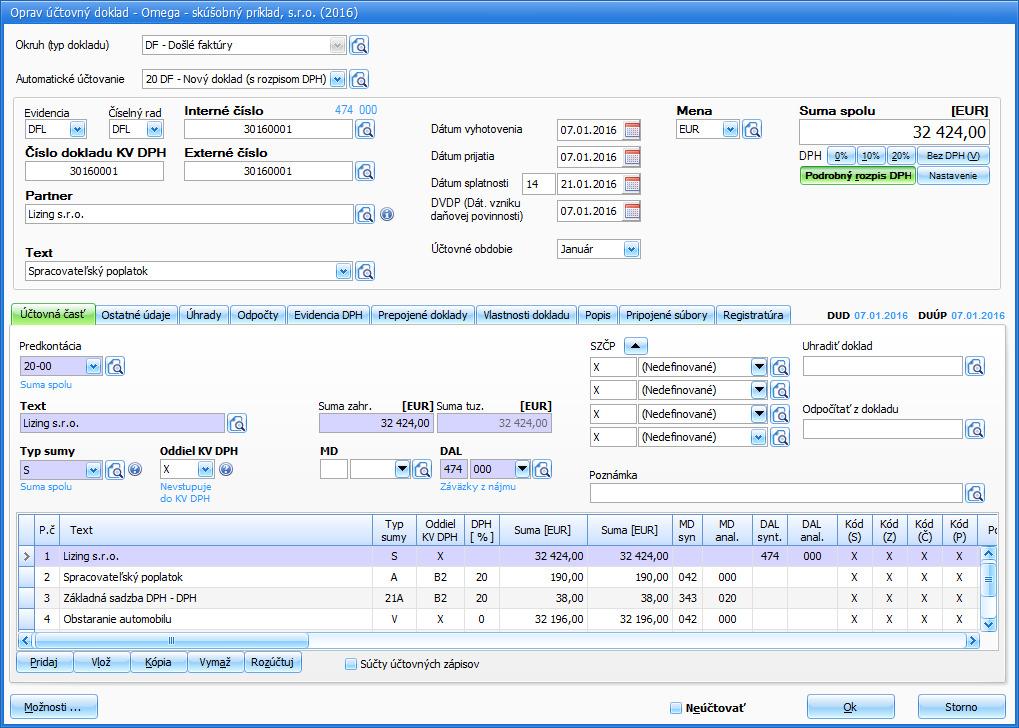Screen dimensions: 1019x728
Task: Expand Oddiel KV DPH X dropdown
Action: (205, 469)
